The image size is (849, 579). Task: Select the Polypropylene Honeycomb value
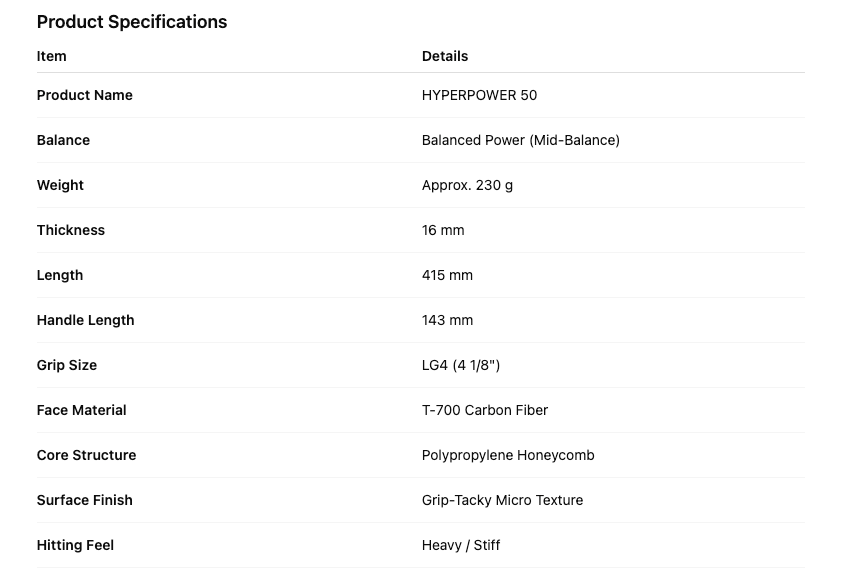(508, 455)
